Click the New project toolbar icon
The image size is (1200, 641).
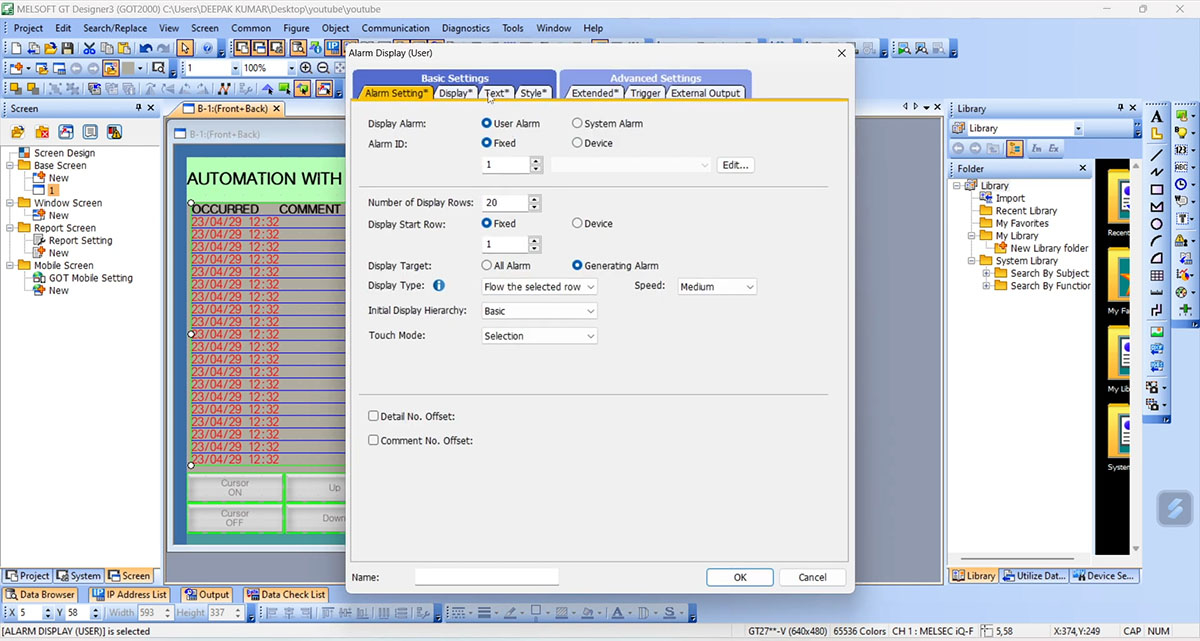[x=17, y=48]
